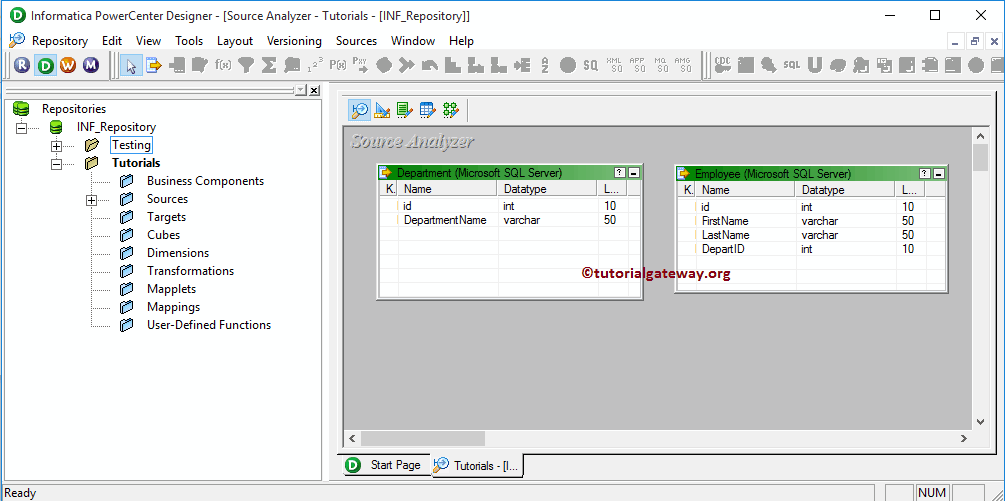Viewport: 1005px width, 501px height.
Task: Minimize the Department source table
Action: pos(633,172)
